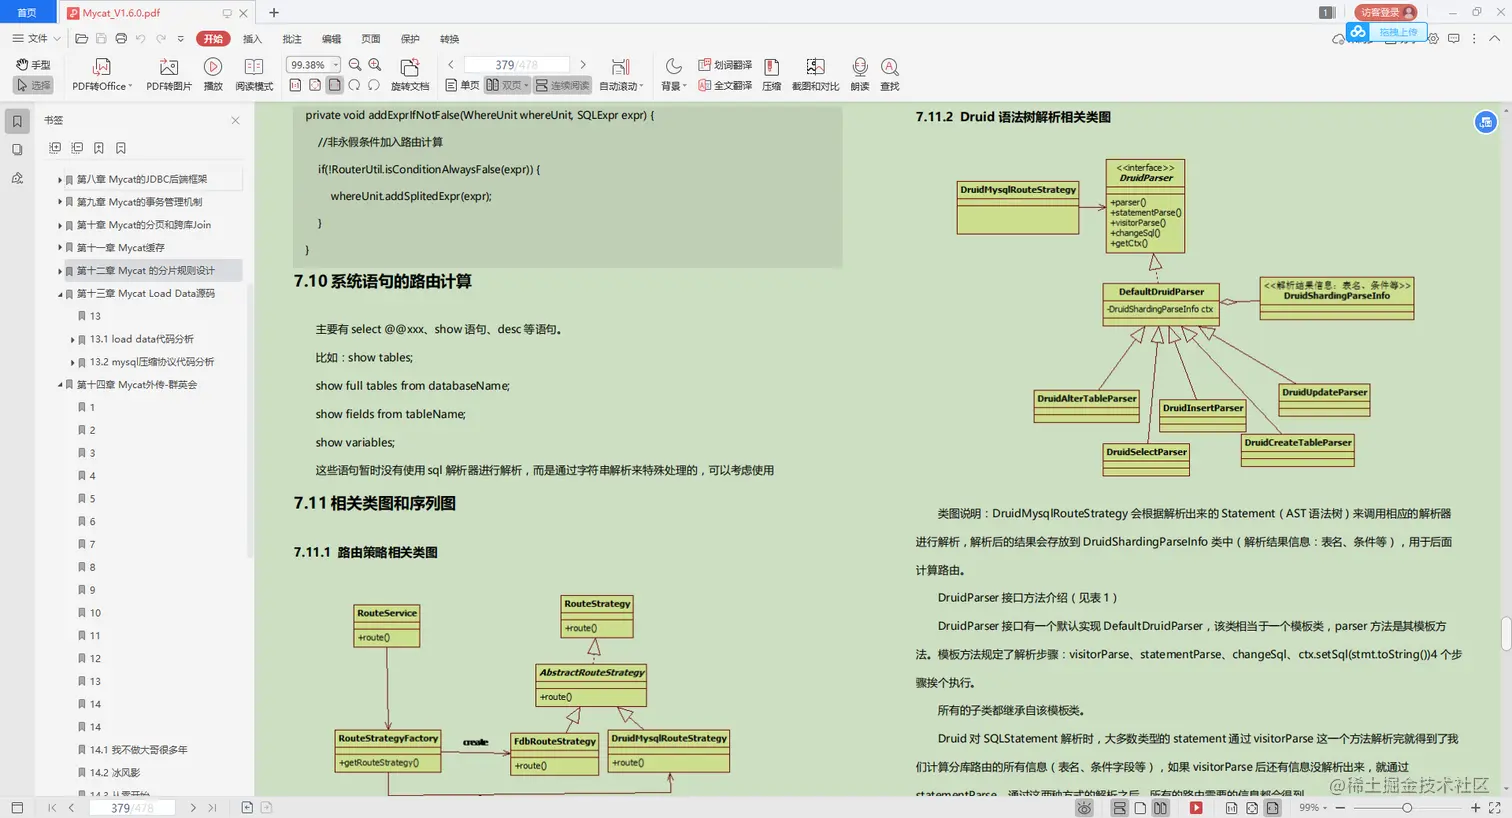This screenshot has height=818, width=1512.
Task: Open the Compress (压缩) tool
Action: point(771,75)
